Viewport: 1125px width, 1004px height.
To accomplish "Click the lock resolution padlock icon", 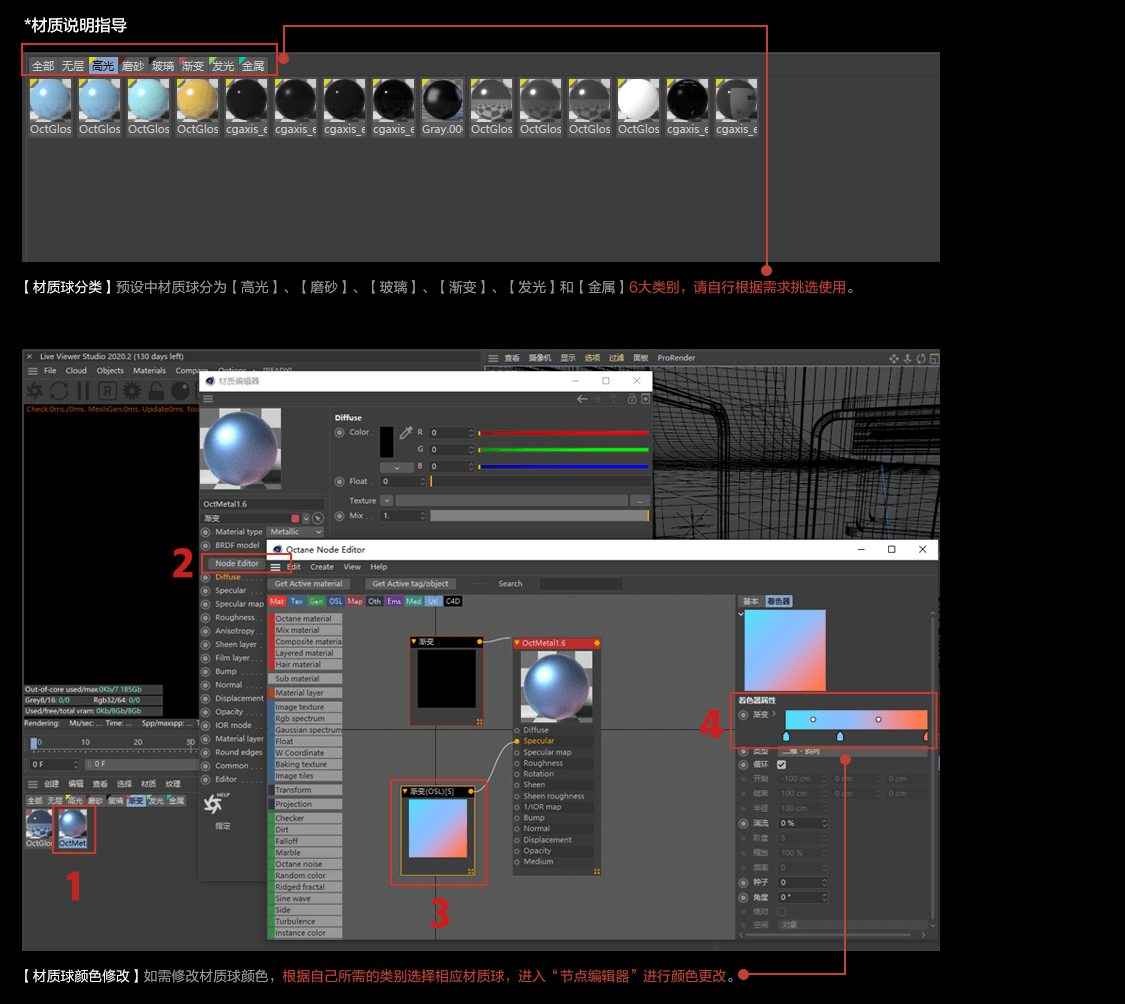I will tap(156, 391).
